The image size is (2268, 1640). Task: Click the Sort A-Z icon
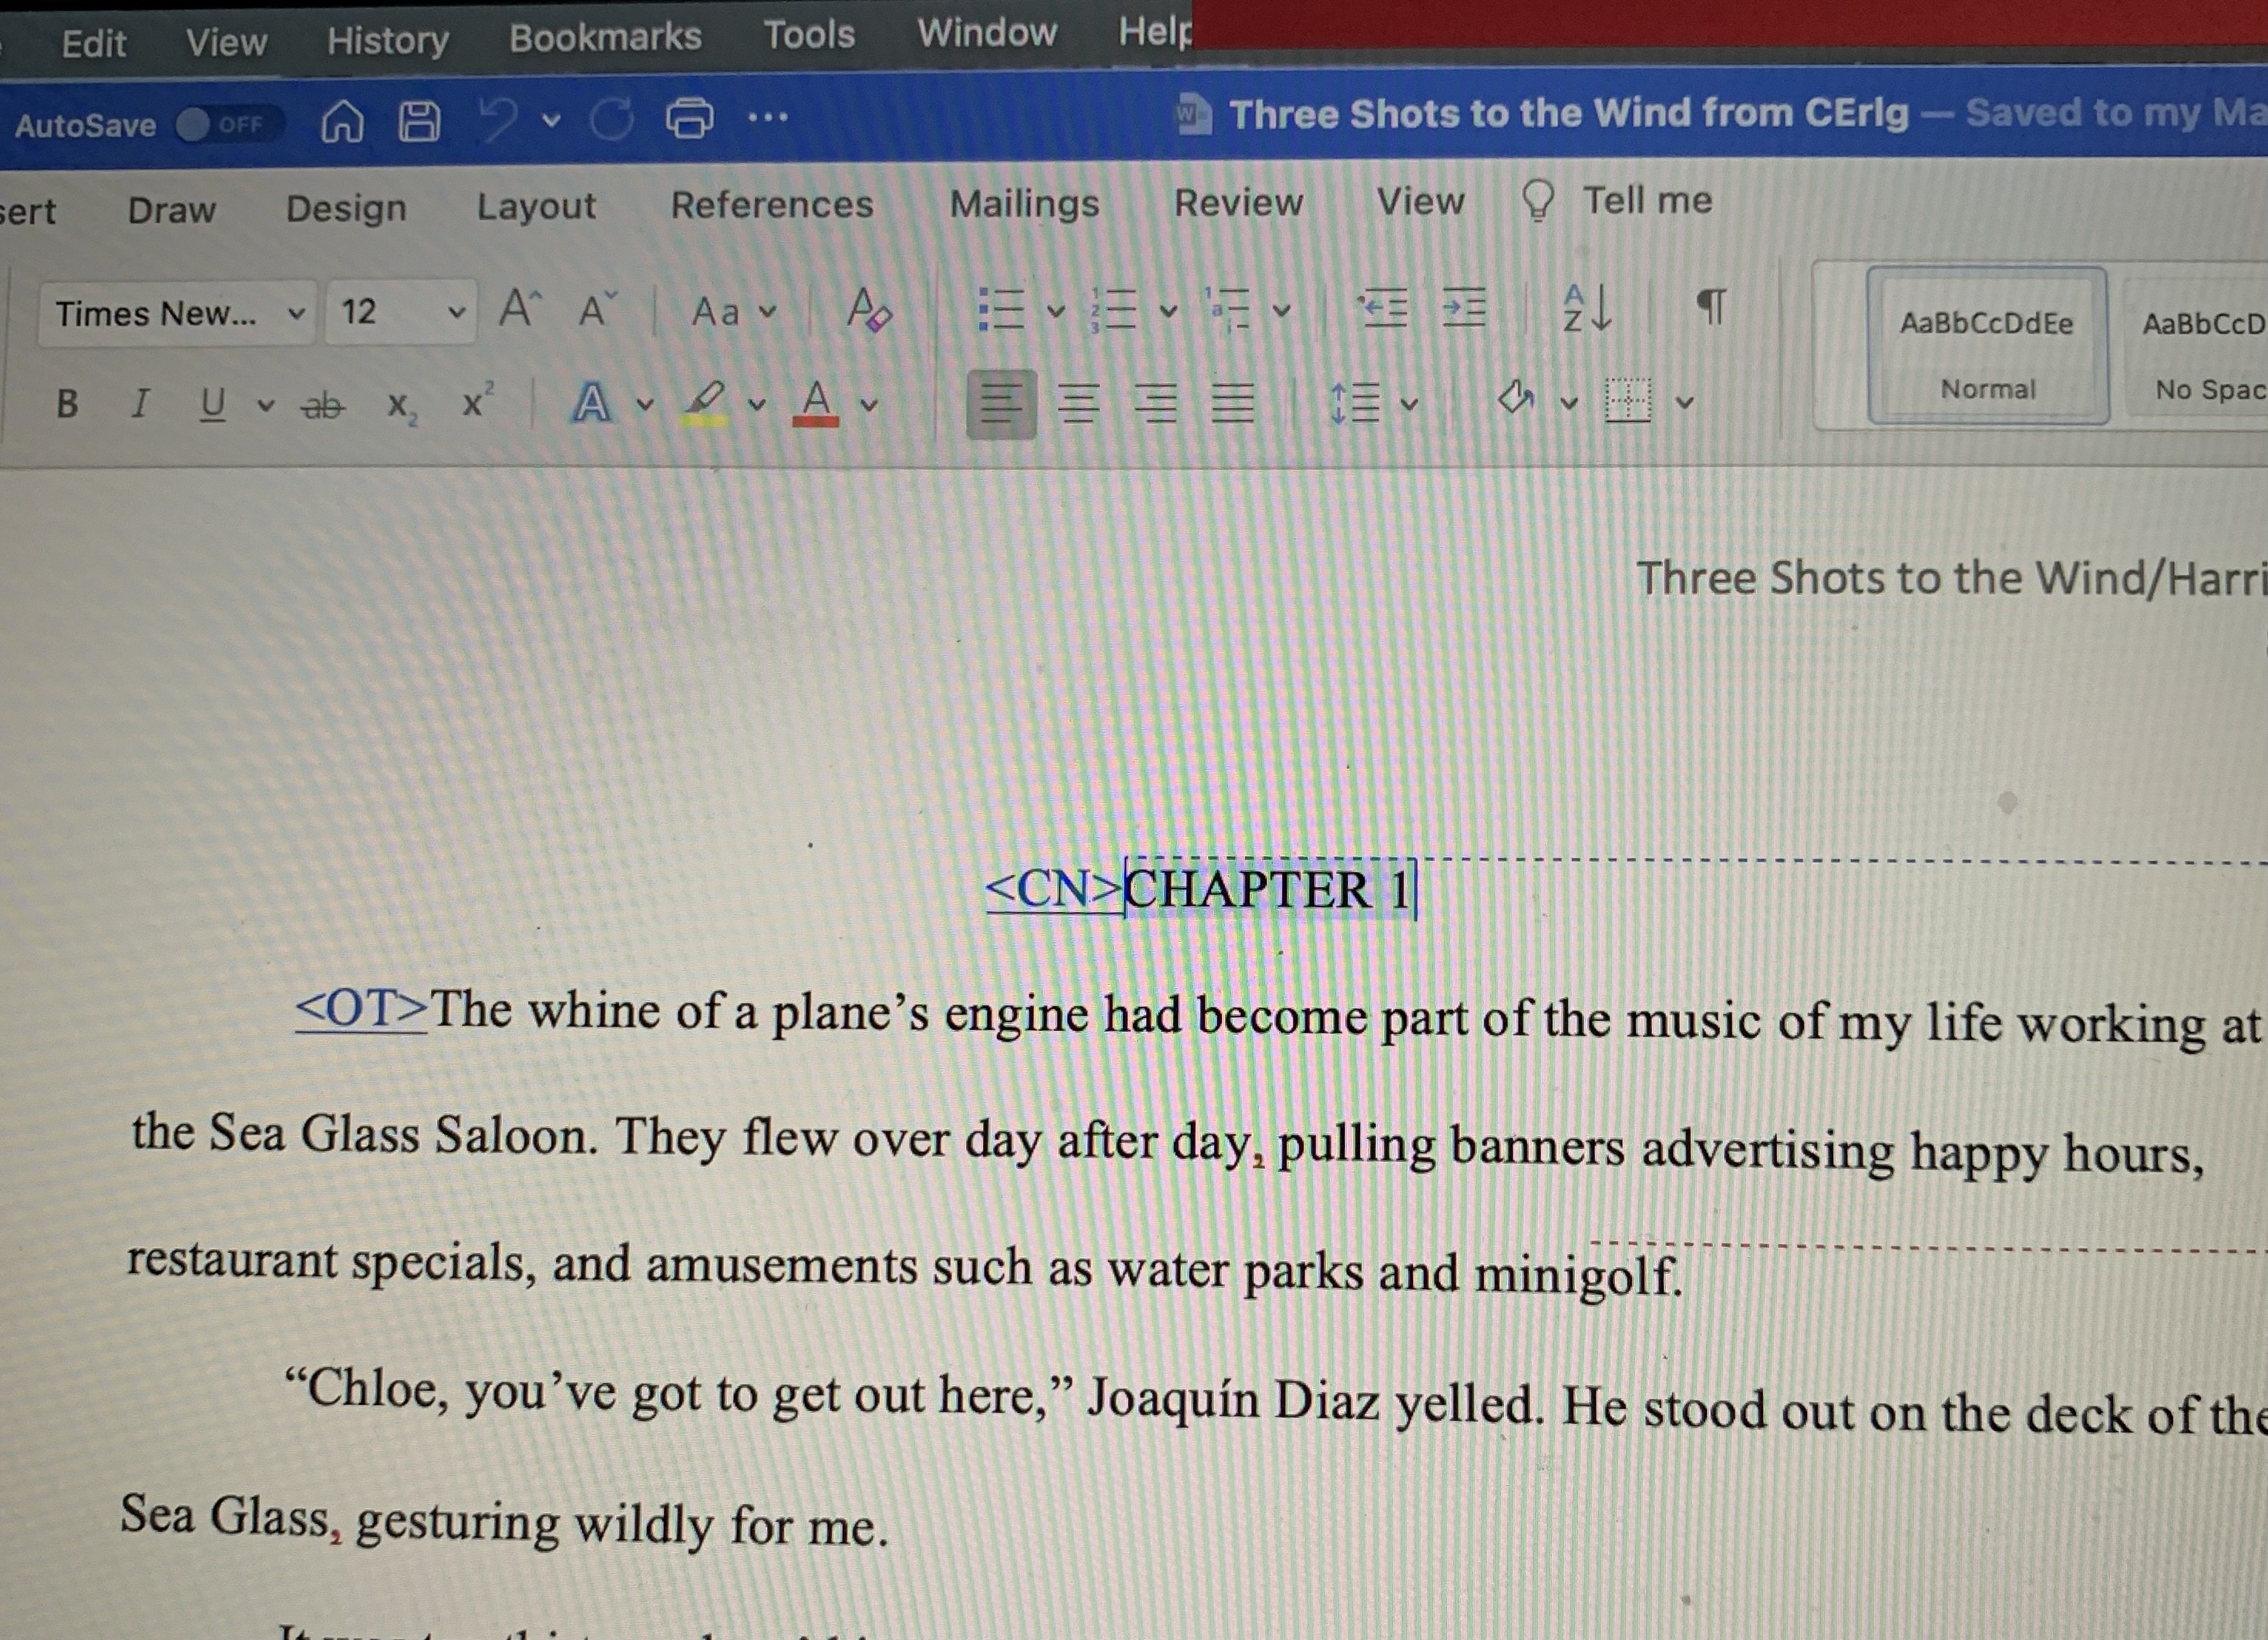click(1587, 307)
